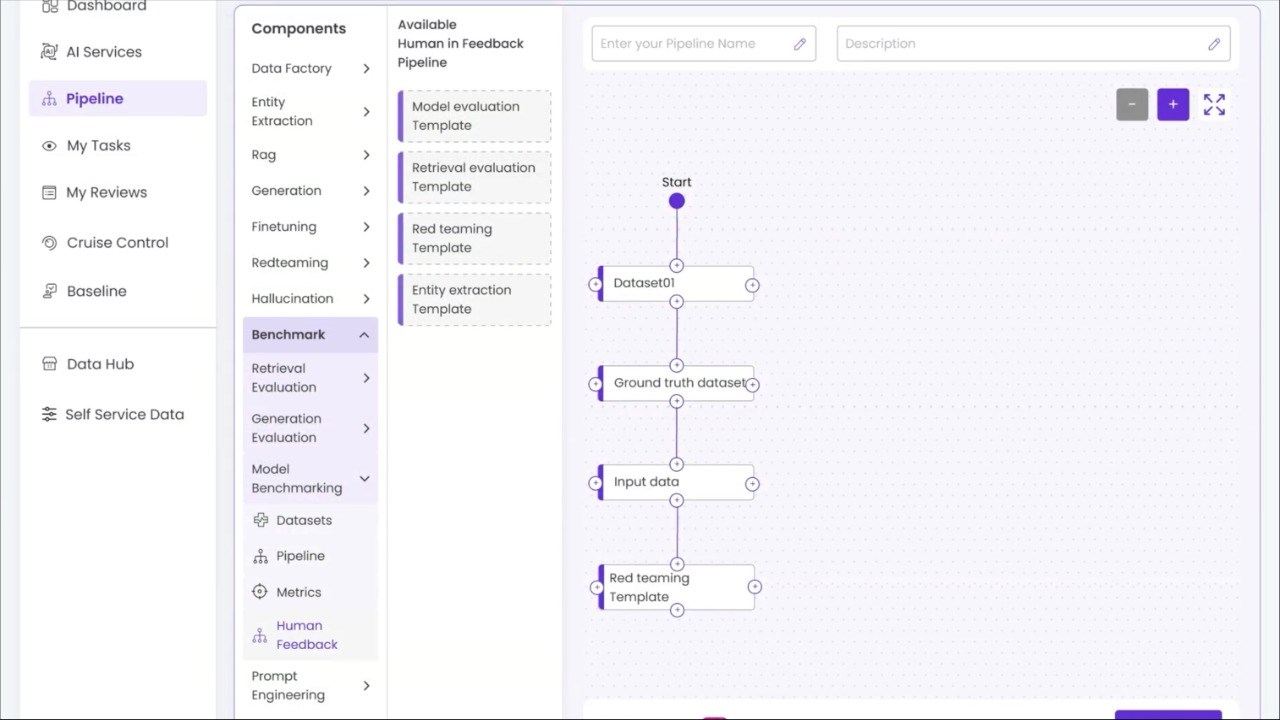
Task: Click the pencil icon in Pipeline Name field
Action: click(x=800, y=44)
